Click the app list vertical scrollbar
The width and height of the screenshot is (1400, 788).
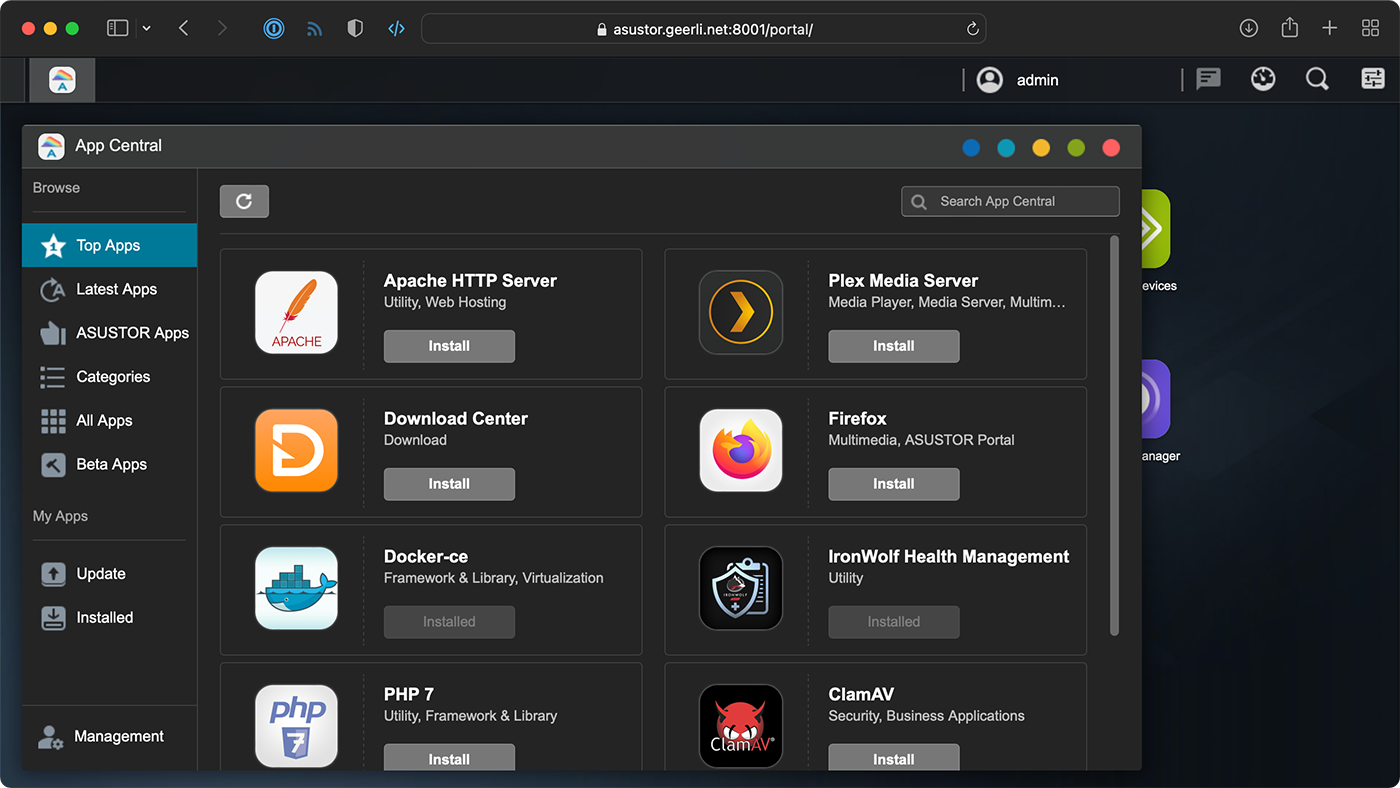point(1115,435)
